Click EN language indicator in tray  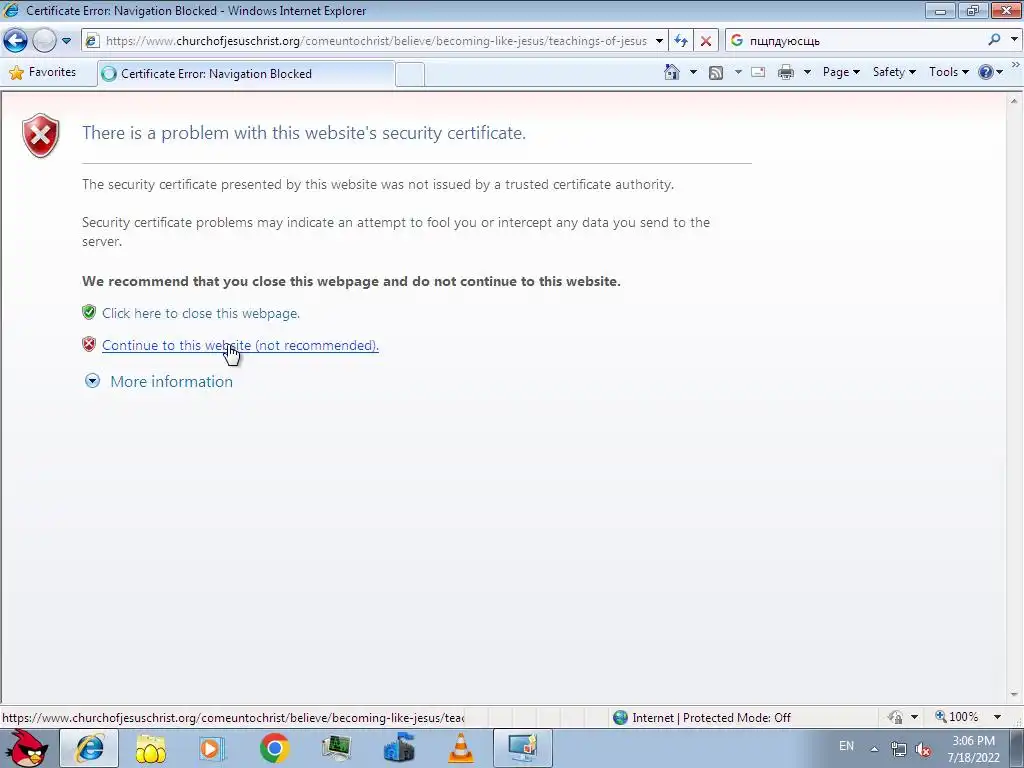(846, 746)
